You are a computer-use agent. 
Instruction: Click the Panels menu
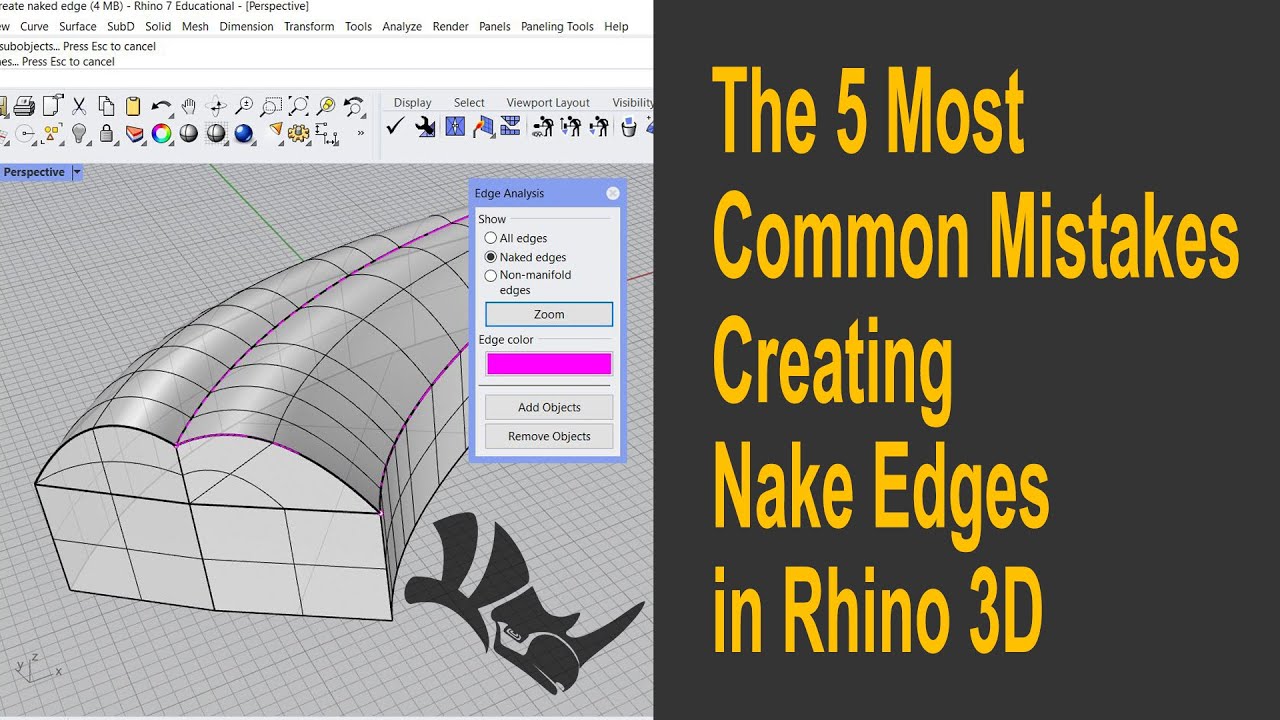[x=495, y=26]
